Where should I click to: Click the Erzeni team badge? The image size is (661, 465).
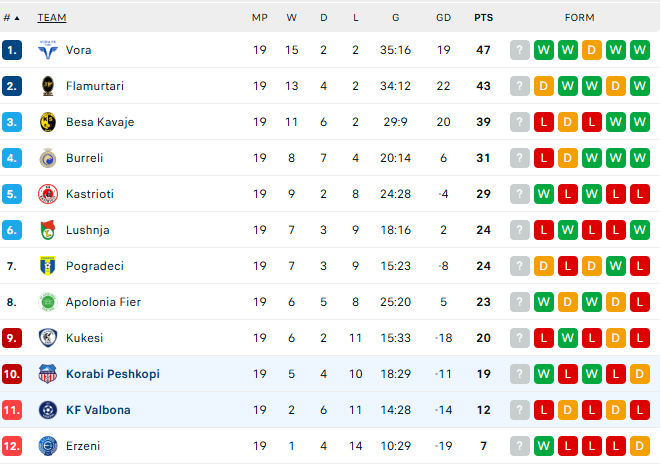(47, 446)
